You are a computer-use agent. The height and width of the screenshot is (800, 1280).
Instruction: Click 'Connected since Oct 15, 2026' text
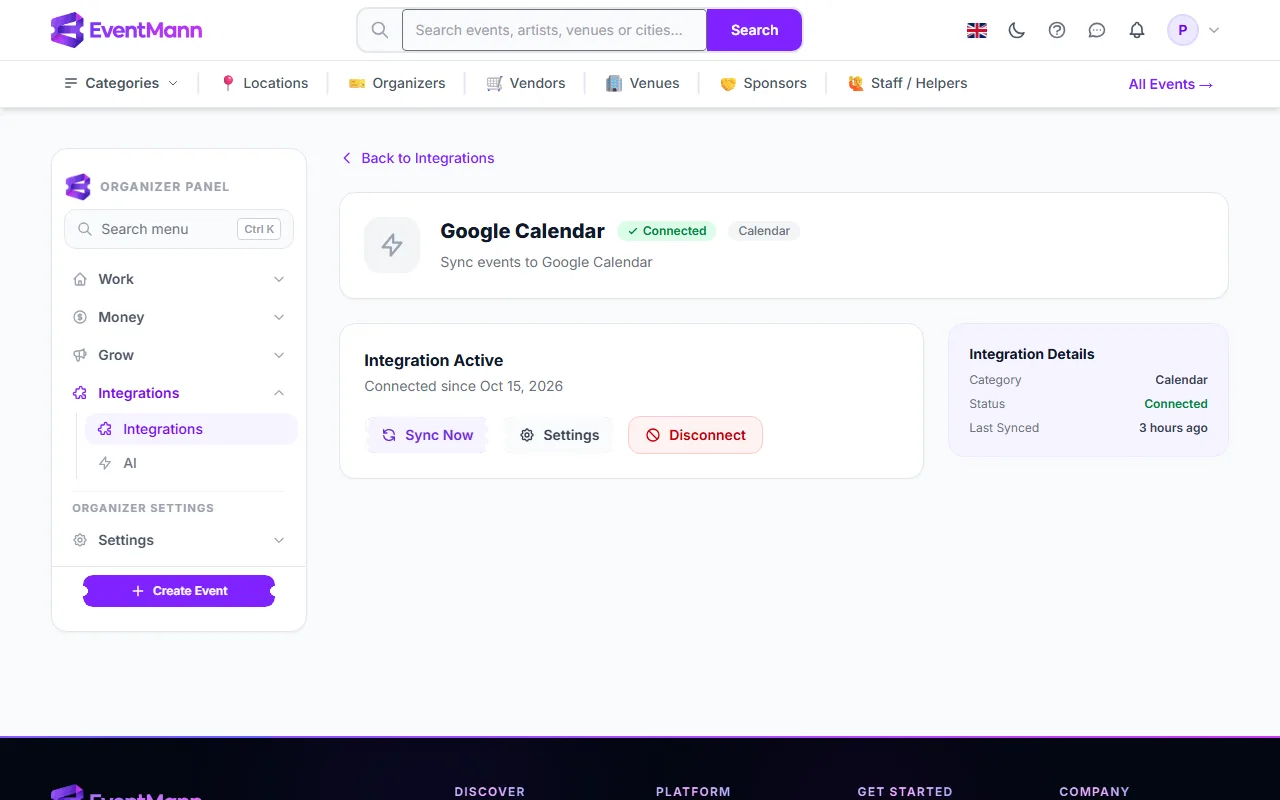(x=464, y=386)
